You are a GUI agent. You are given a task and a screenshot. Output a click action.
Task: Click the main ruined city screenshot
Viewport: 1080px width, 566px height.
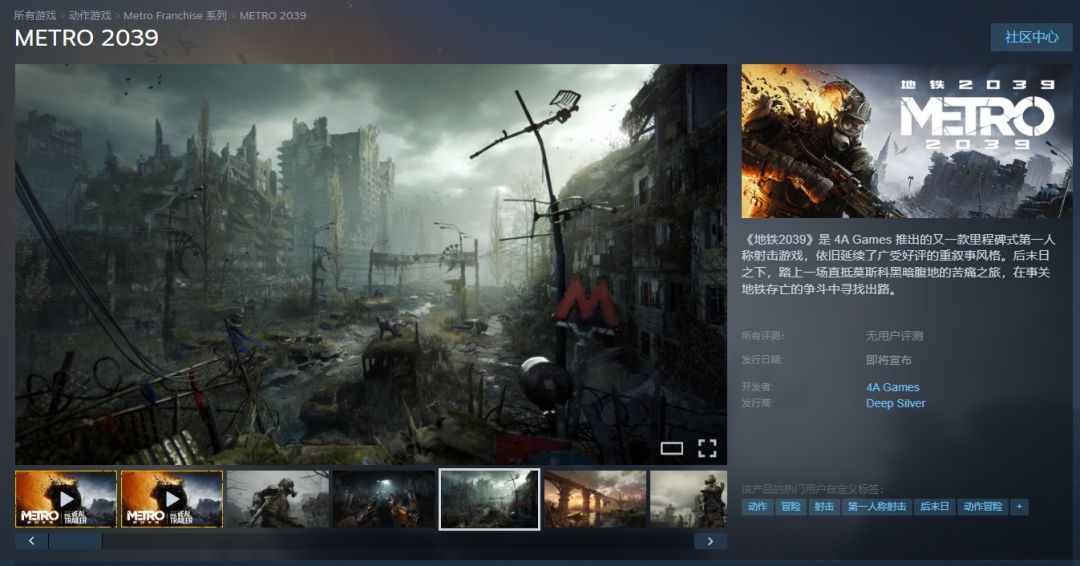[371, 264]
